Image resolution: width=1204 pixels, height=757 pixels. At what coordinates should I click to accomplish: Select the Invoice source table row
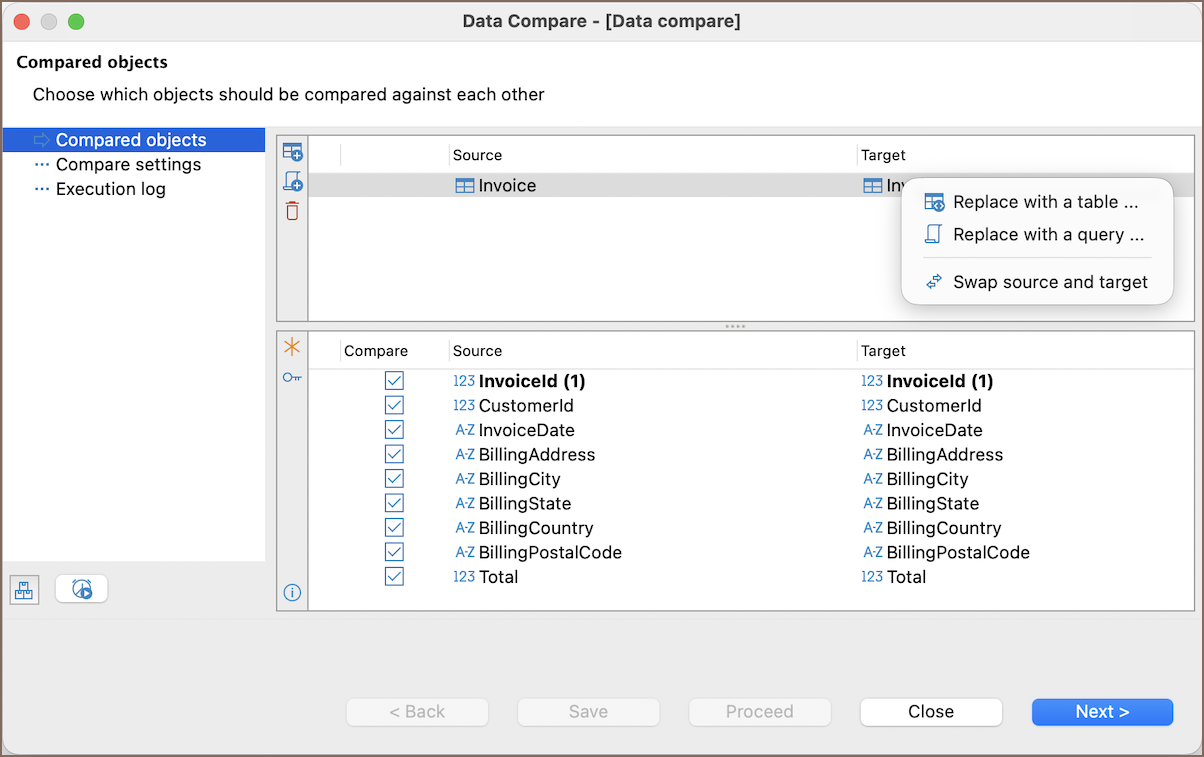(x=507, y=186)
